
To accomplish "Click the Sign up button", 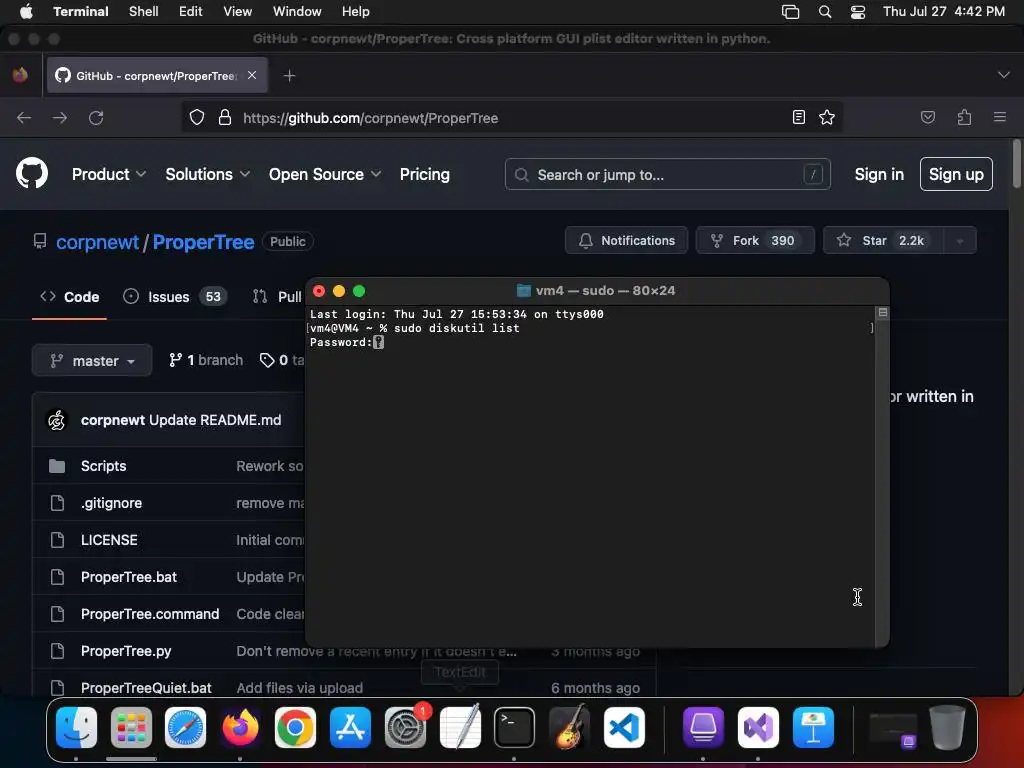I will [956, 174].
